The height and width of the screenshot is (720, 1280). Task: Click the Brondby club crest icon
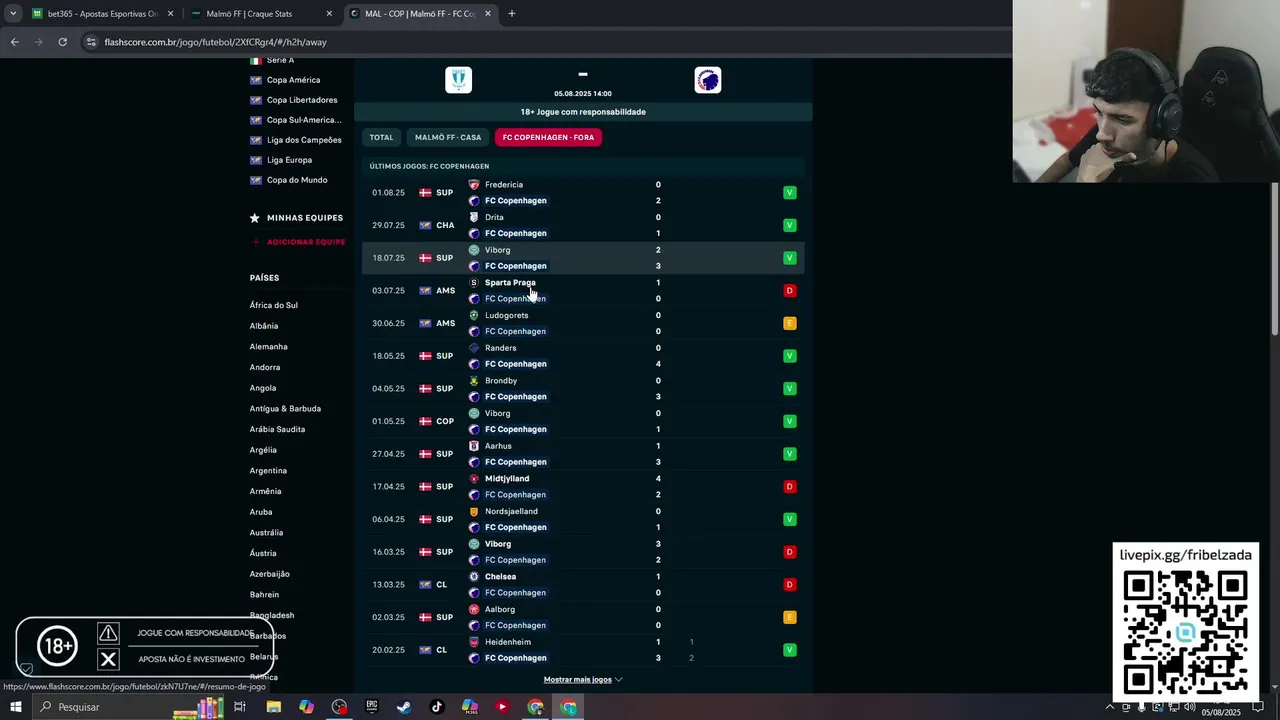click(474, 381)
